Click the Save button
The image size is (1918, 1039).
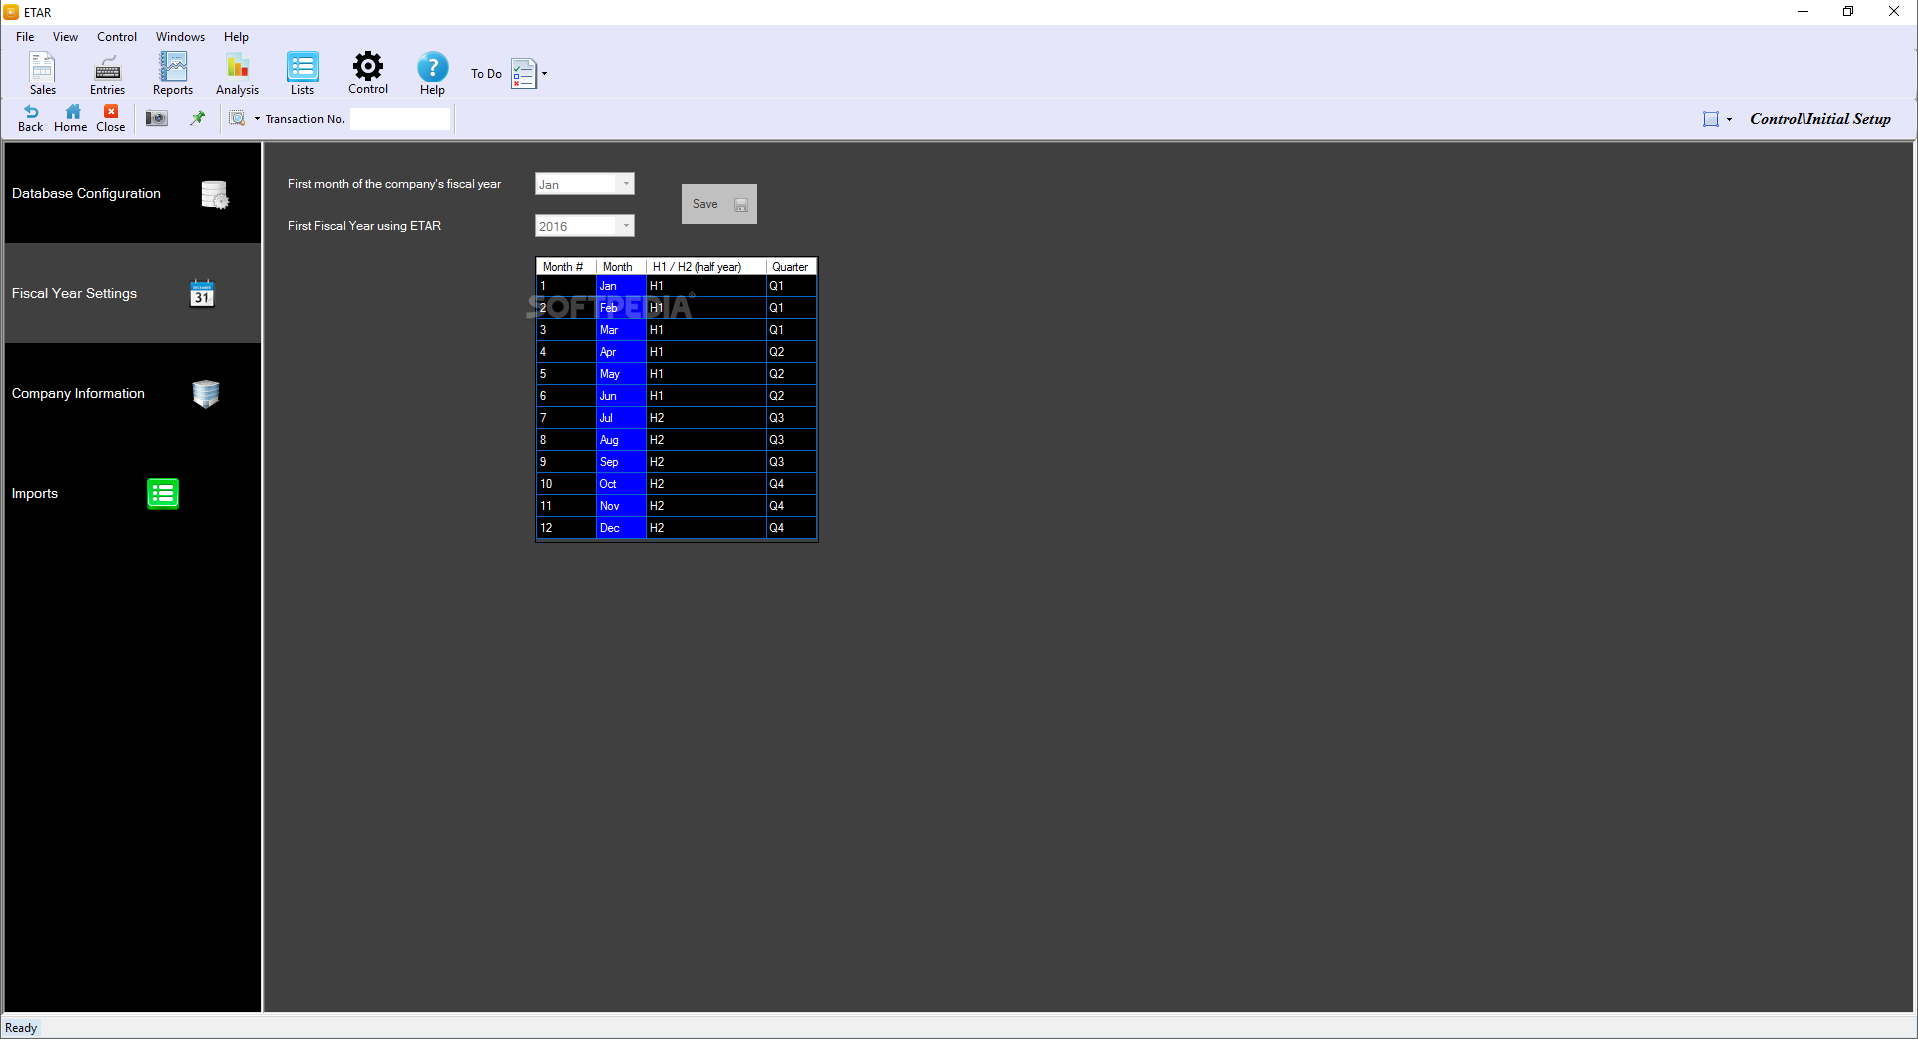point(719,204)
